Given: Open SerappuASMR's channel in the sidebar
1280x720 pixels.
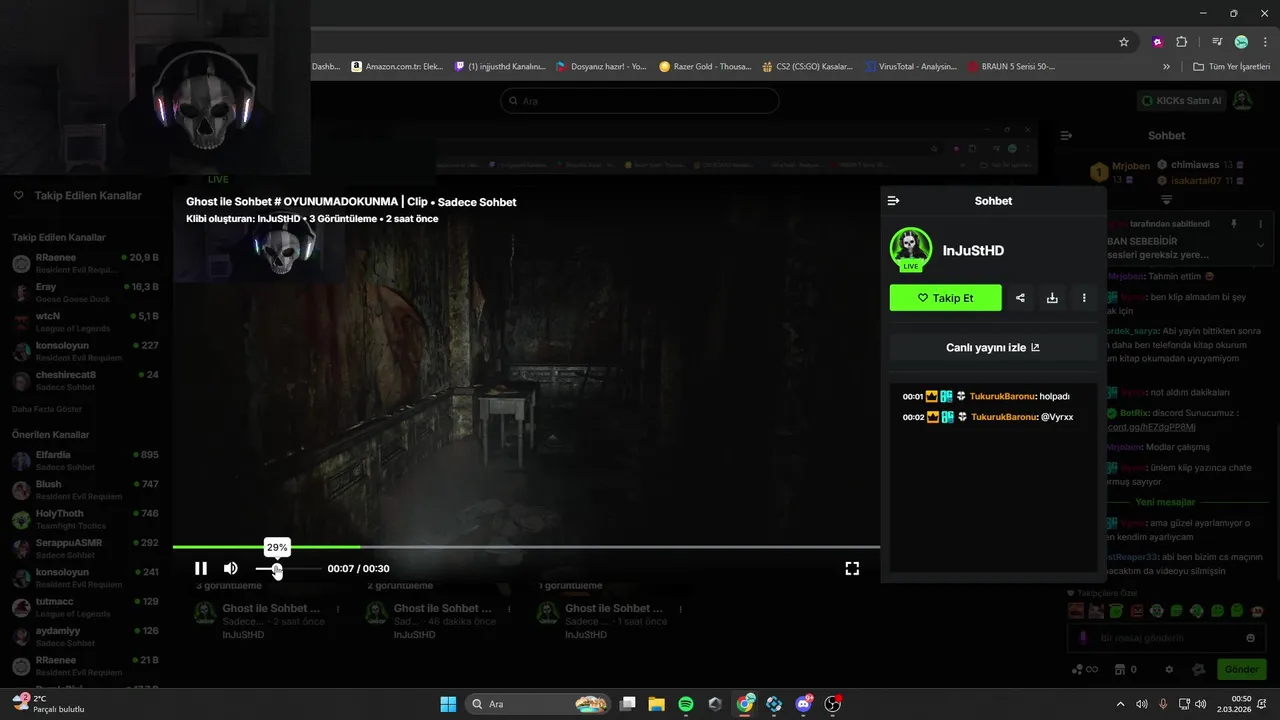Looking at the screenshot, I should (85, 548).
